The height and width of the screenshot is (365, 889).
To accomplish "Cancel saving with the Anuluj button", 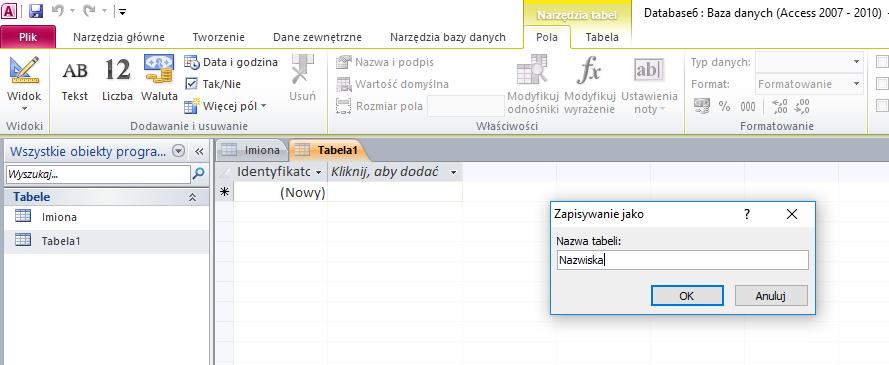I will tap(771, 295).
